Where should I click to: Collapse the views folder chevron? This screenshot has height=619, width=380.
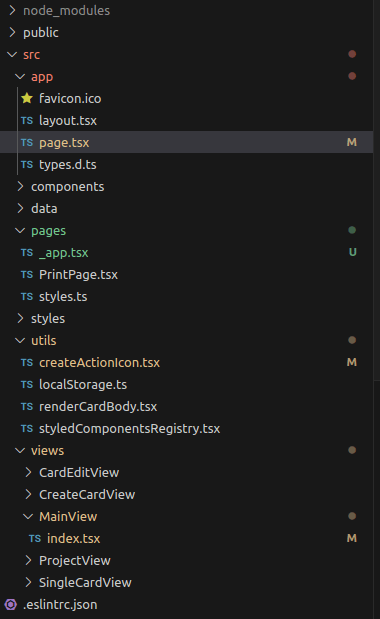[20, 450]
